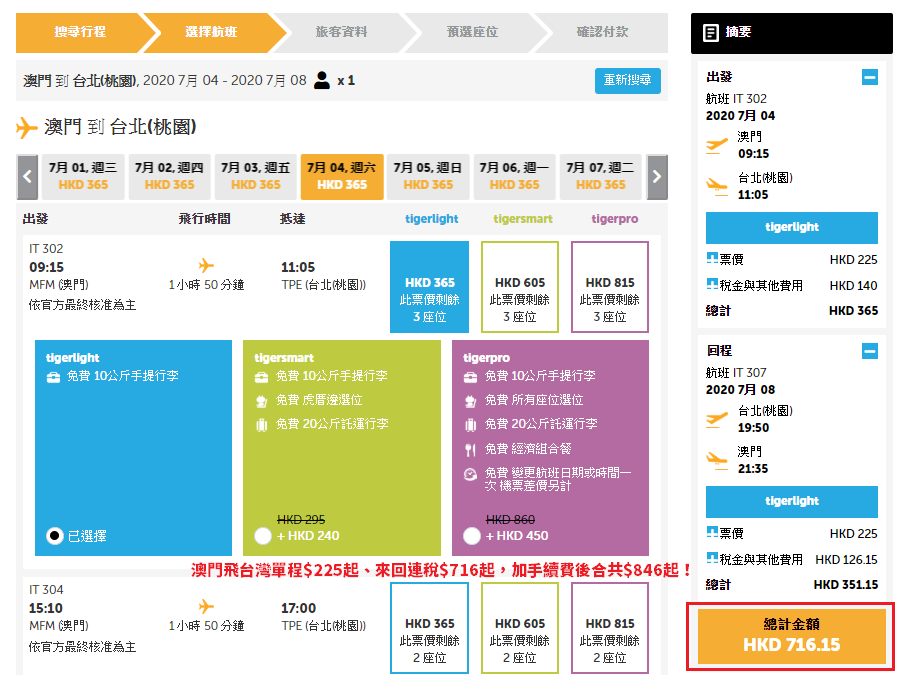912x675 pixels.
Task: Click the plane icon in IT 302 row
Action: pyautogui.click(x=206, y=266)
